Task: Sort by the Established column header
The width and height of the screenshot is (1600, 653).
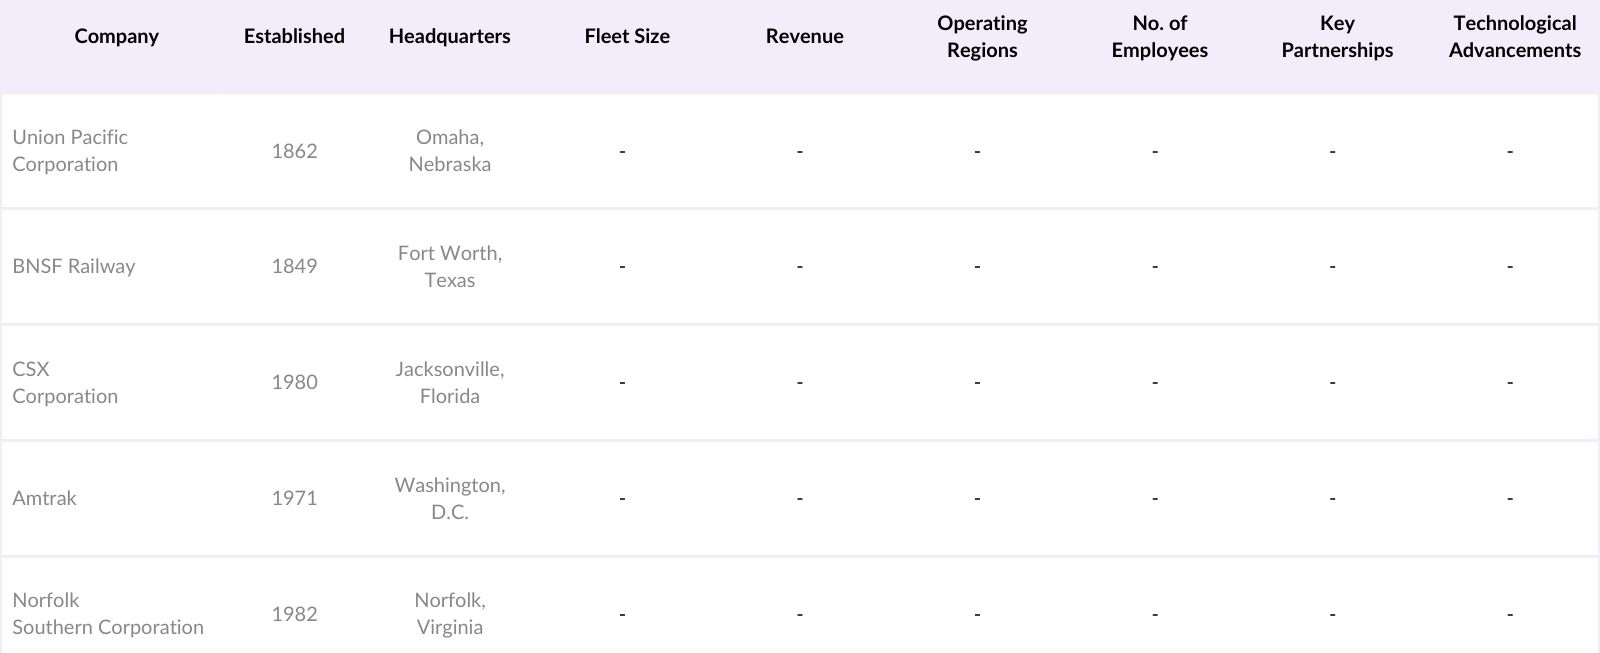Action: [294, 37]
